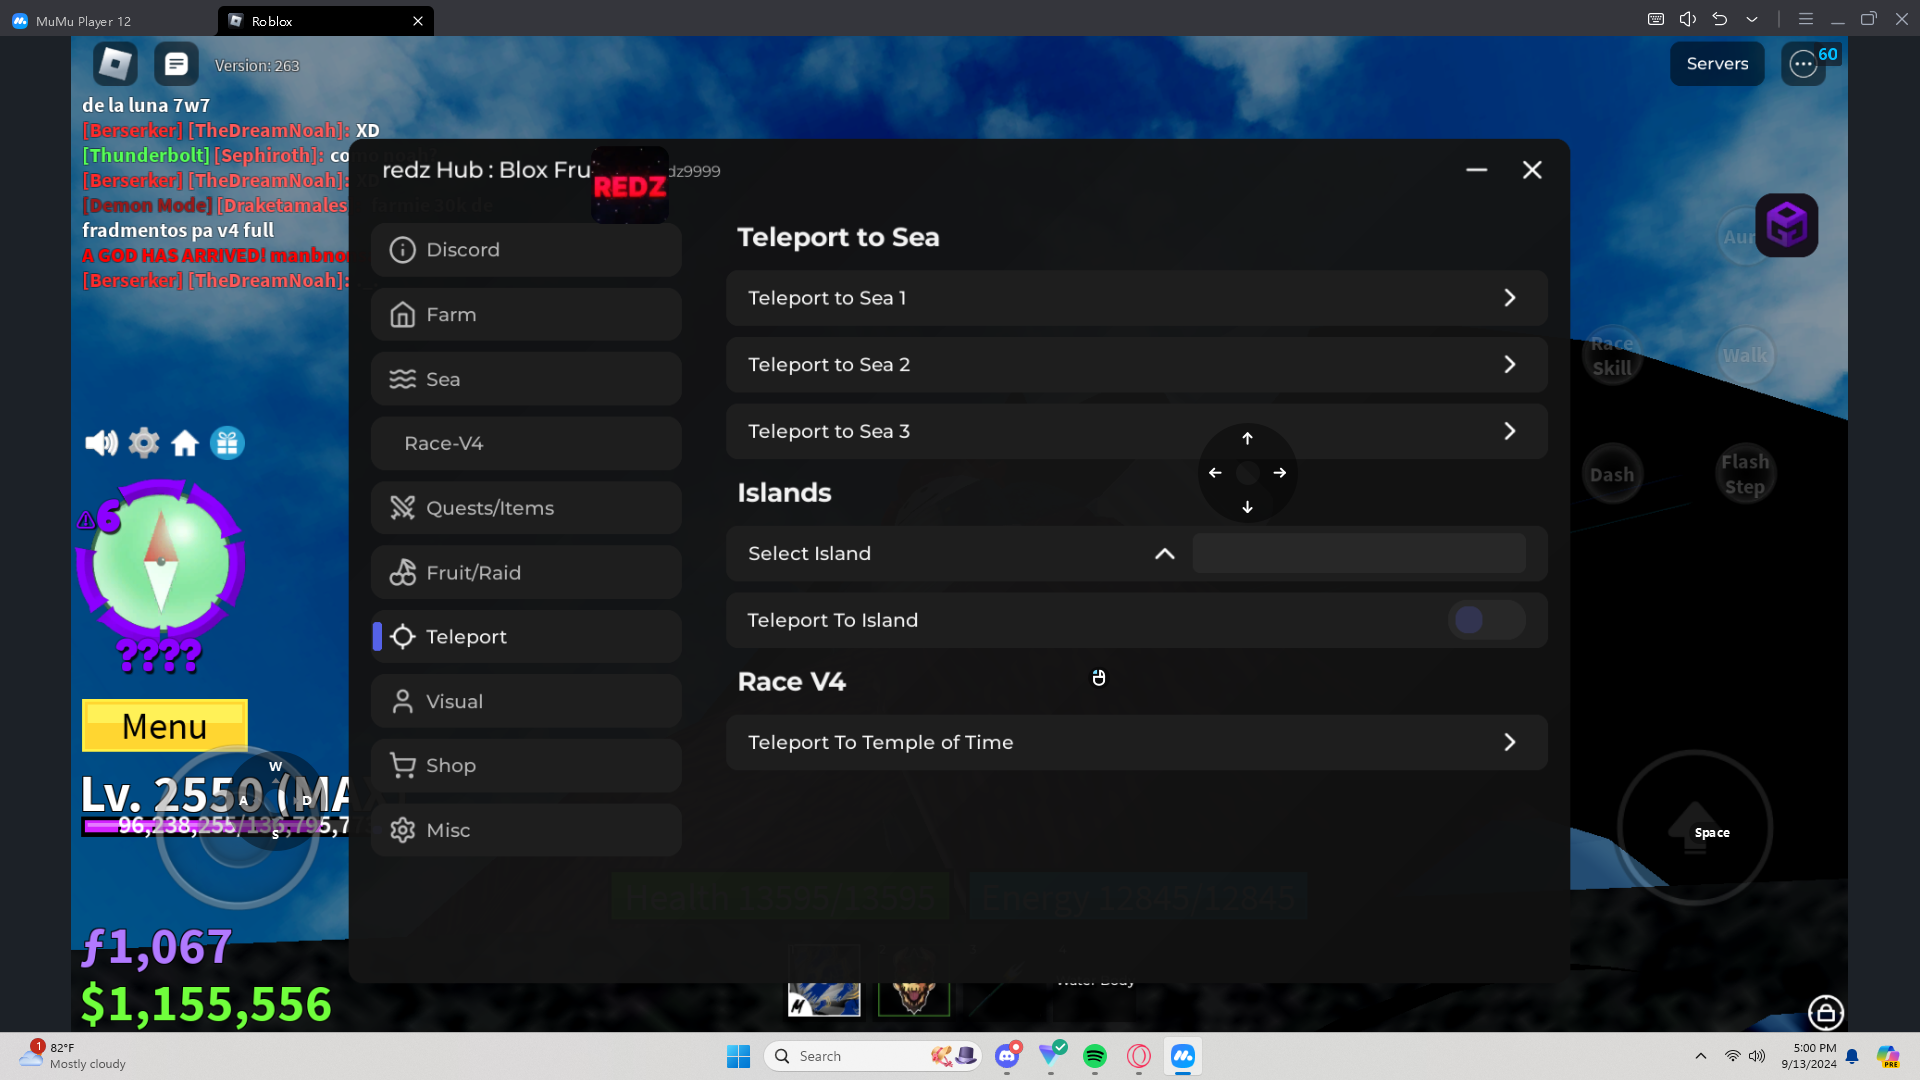Open the MuMu title bar dropdown arrow
Screen dimensions: 1920x1080
click(x=1752, y=19)
